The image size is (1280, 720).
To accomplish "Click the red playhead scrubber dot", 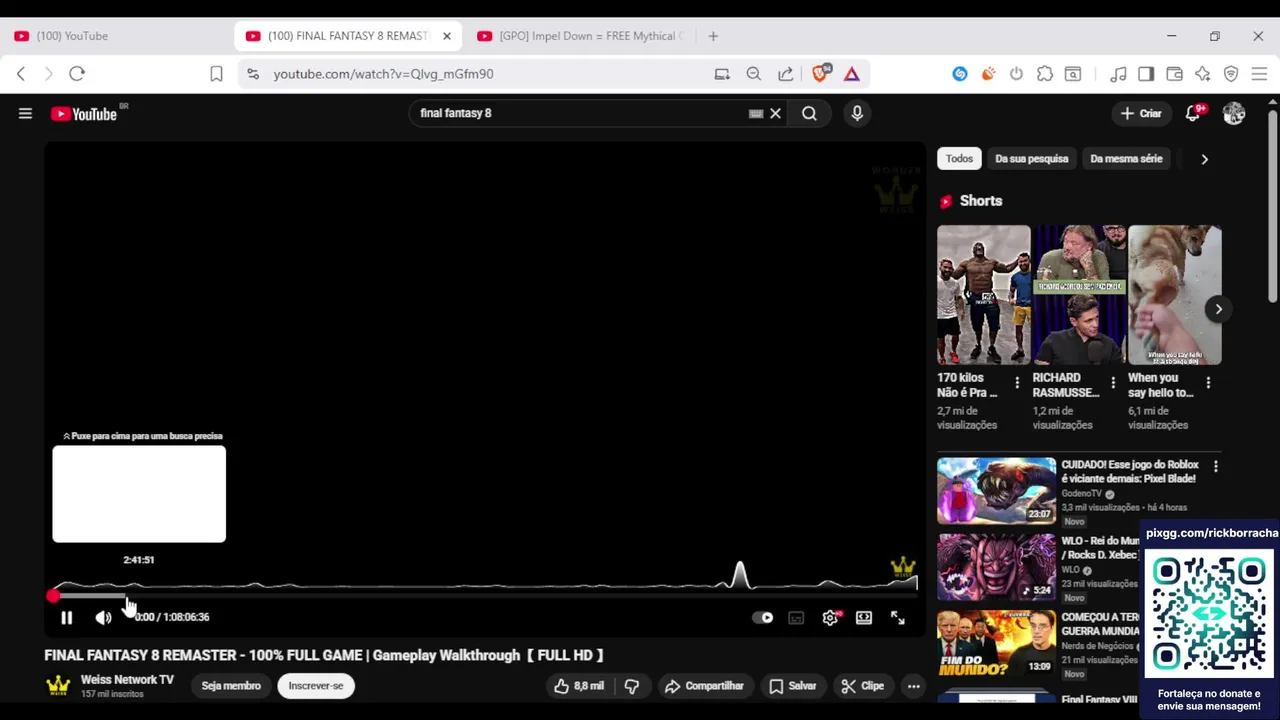I will click(53, 596).
